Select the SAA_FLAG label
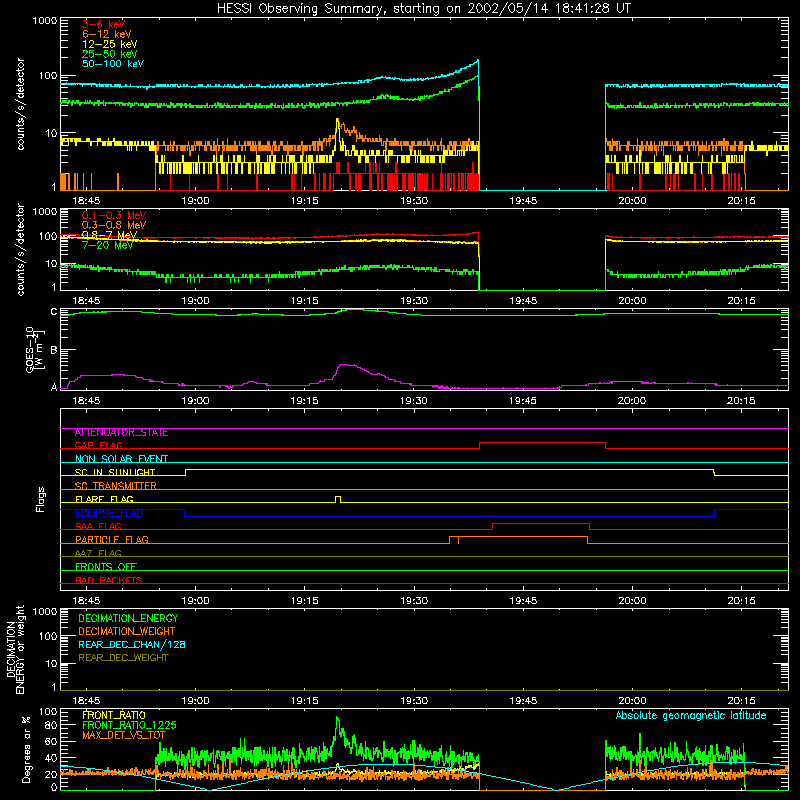 [98, 526]
